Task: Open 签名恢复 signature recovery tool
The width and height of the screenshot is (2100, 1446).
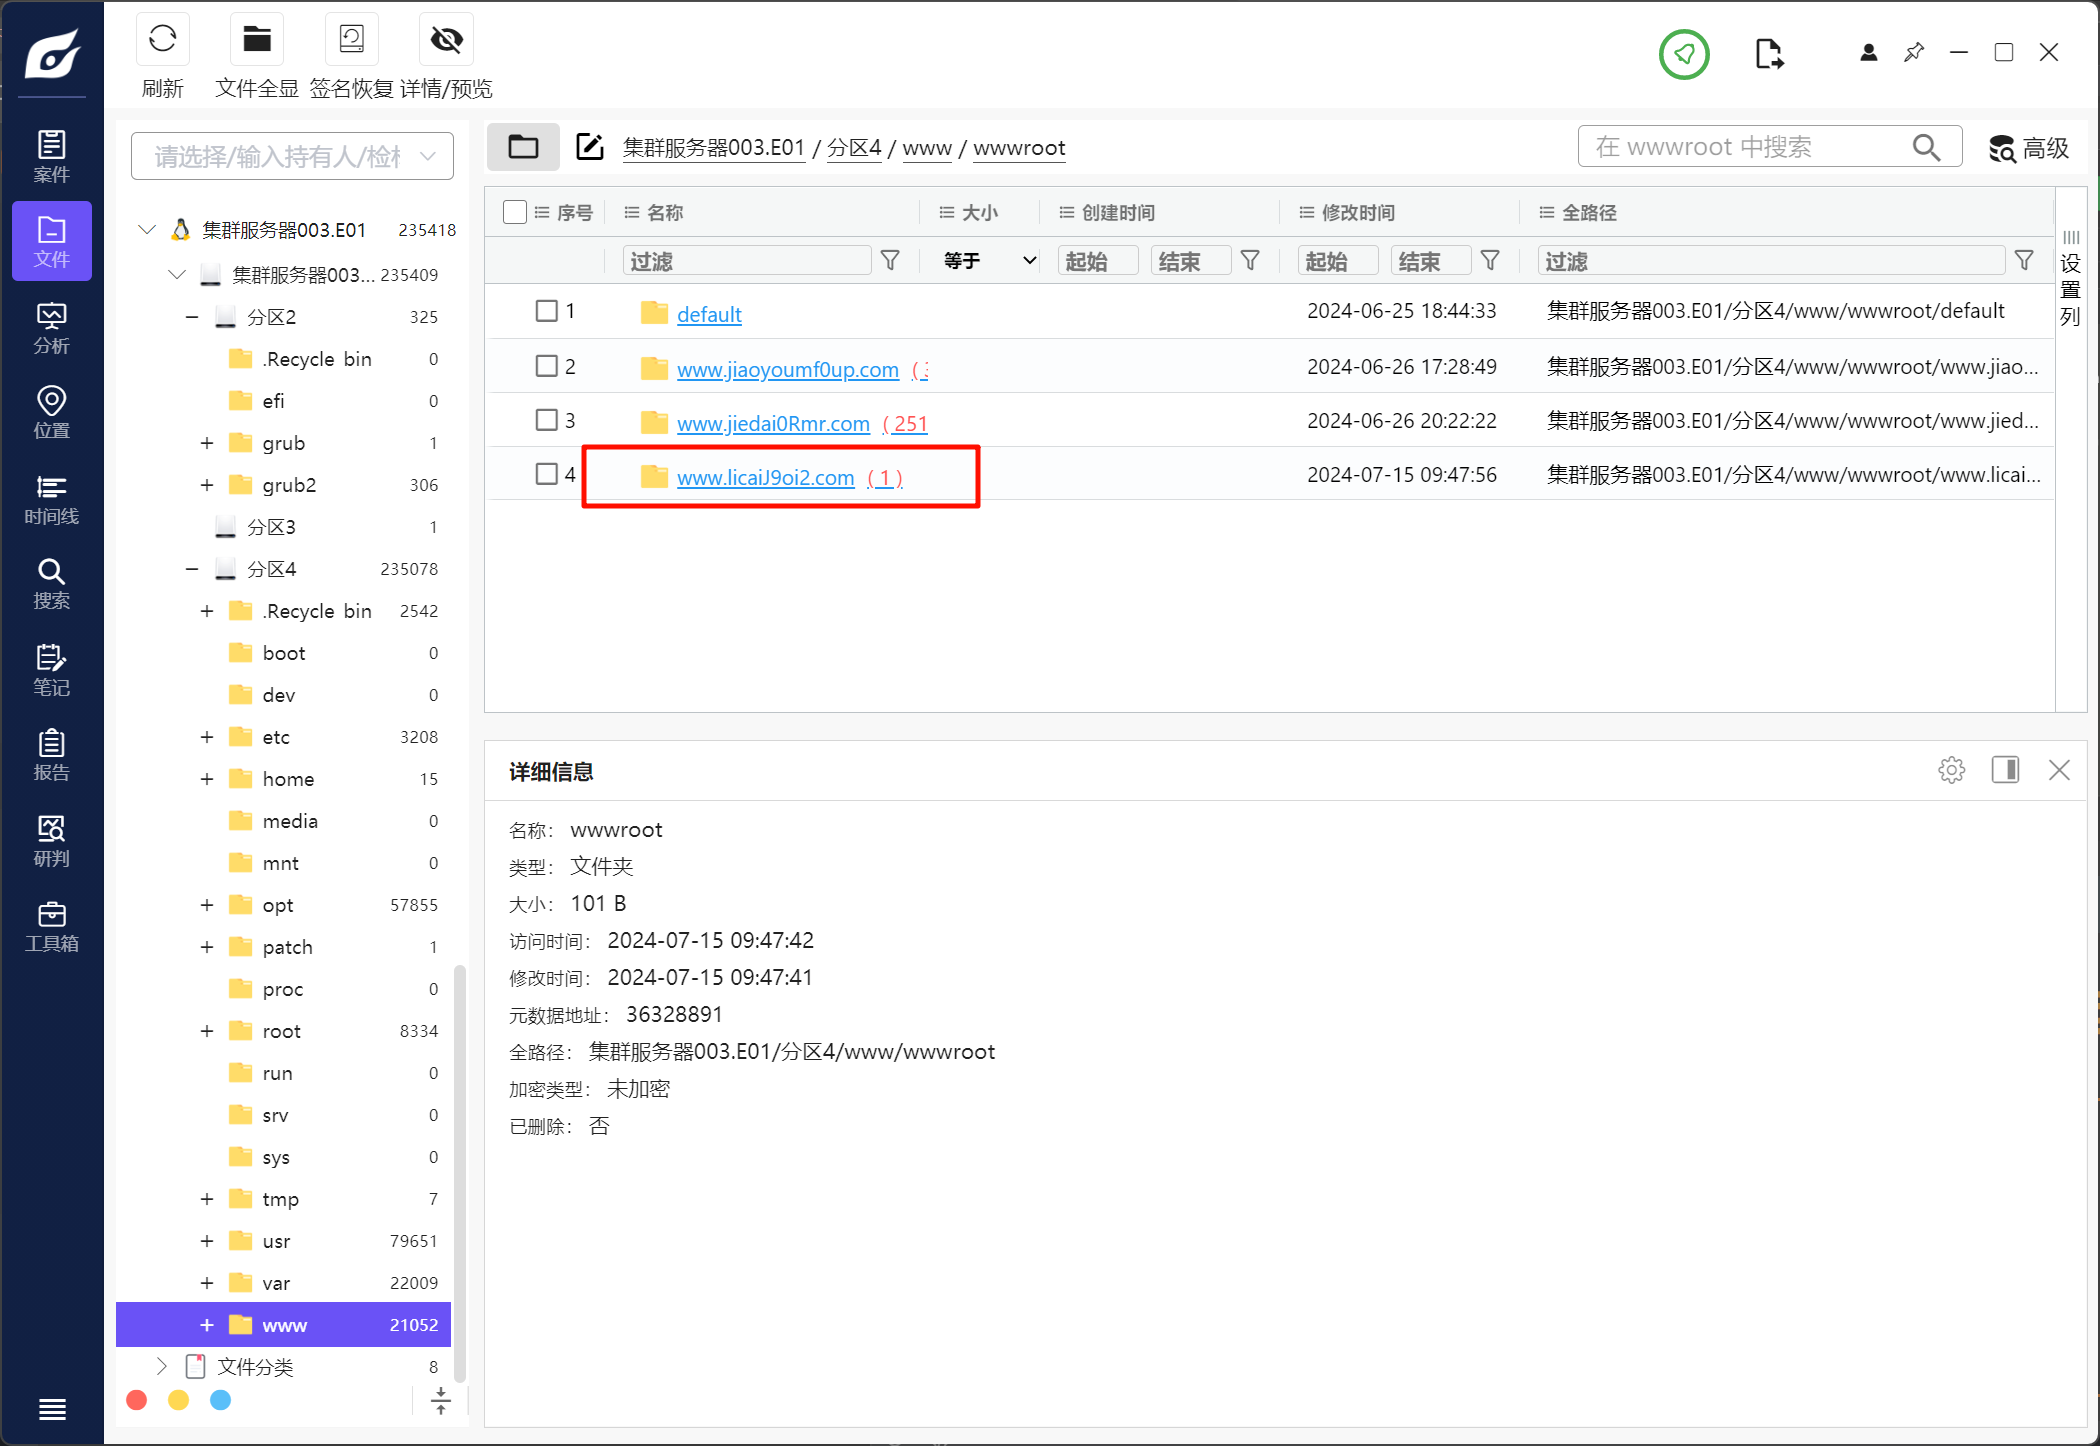Action: pos(351,41)
